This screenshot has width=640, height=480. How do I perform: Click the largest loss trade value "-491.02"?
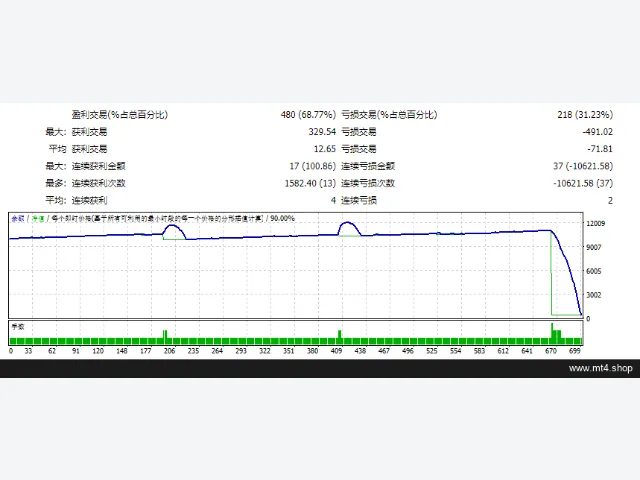(x=598, y=132)
